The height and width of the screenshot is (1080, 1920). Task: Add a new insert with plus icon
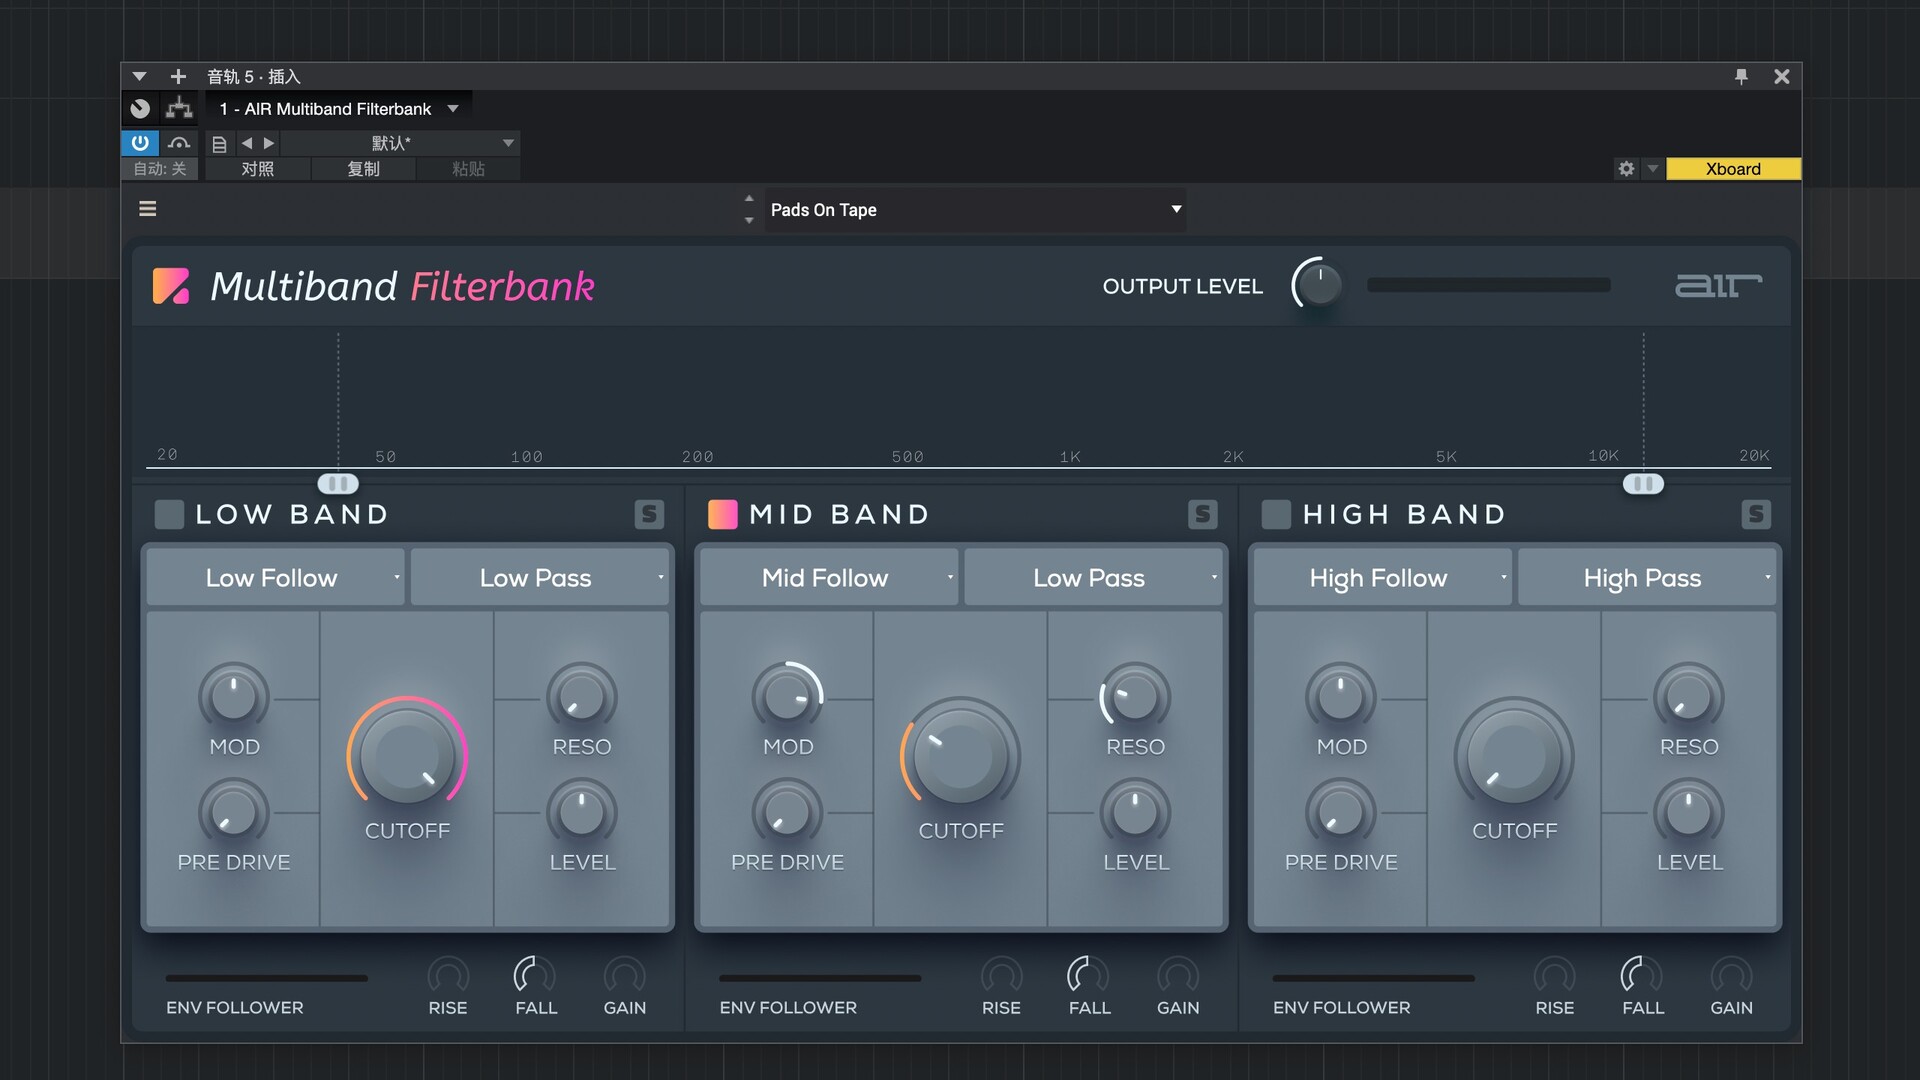178,77
